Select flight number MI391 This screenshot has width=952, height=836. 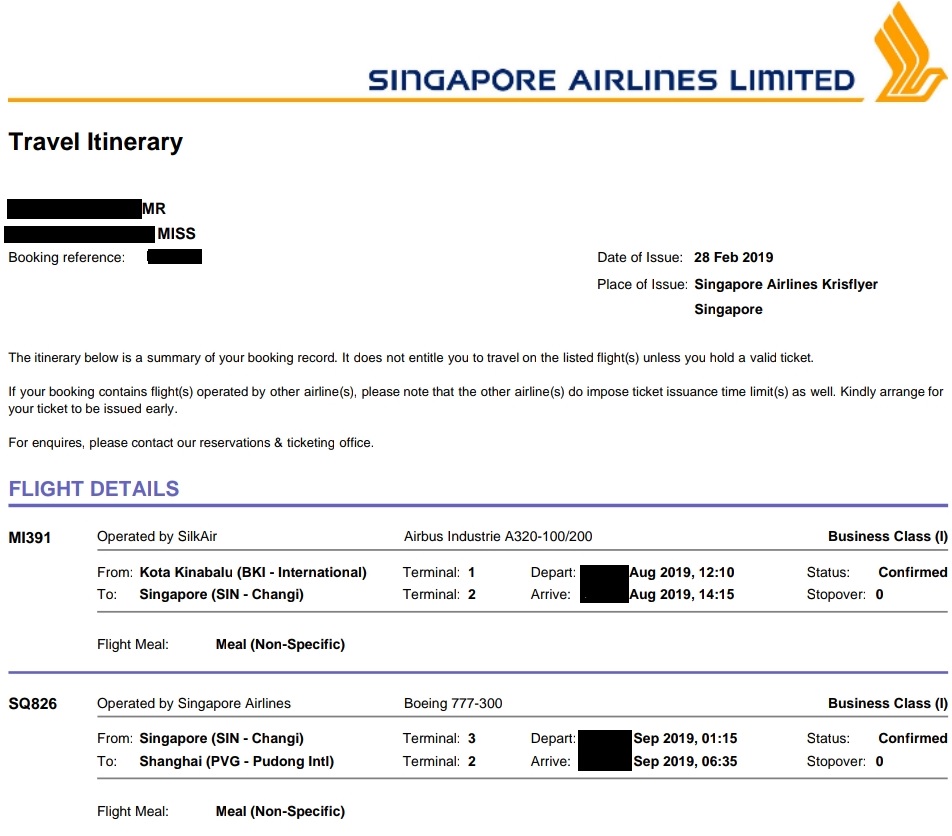click(30, 537)
